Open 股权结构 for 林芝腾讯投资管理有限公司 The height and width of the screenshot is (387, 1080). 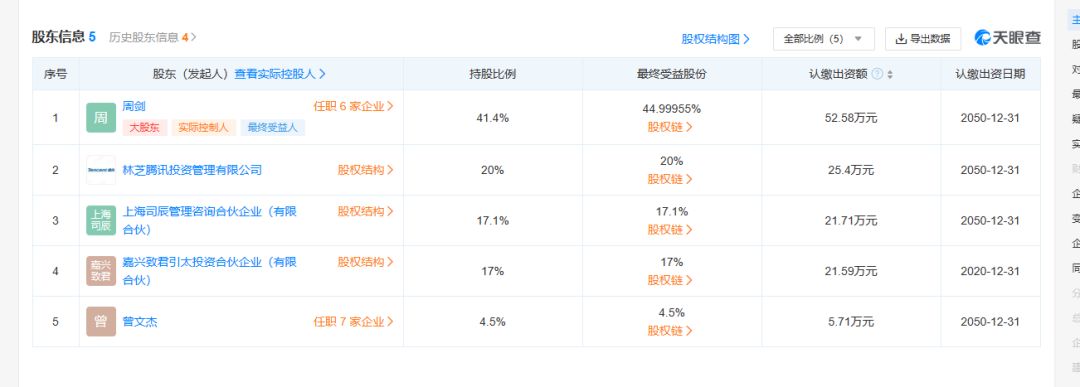pos(365,170)
